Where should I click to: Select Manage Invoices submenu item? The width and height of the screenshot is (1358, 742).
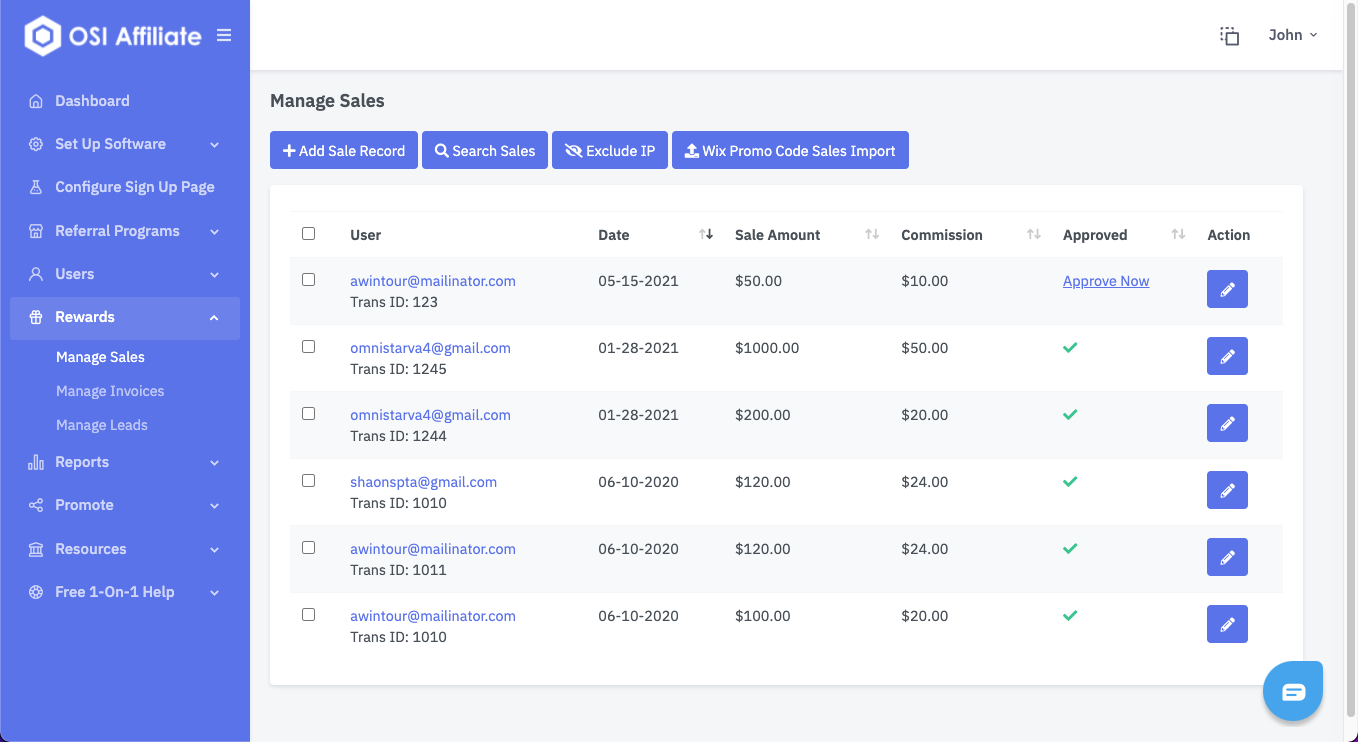(x=110, y=391)
